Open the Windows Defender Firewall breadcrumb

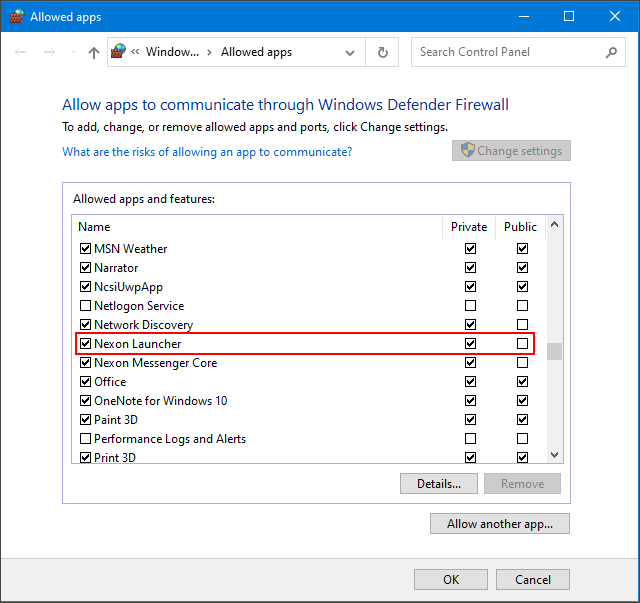pos(173,52)
